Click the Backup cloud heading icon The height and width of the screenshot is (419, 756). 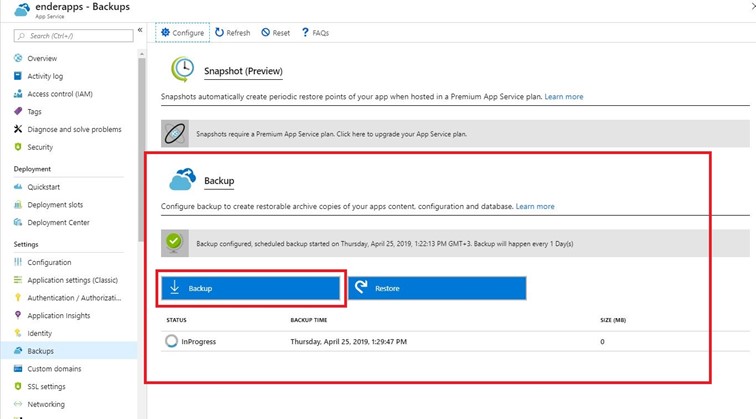coord(182,179)
